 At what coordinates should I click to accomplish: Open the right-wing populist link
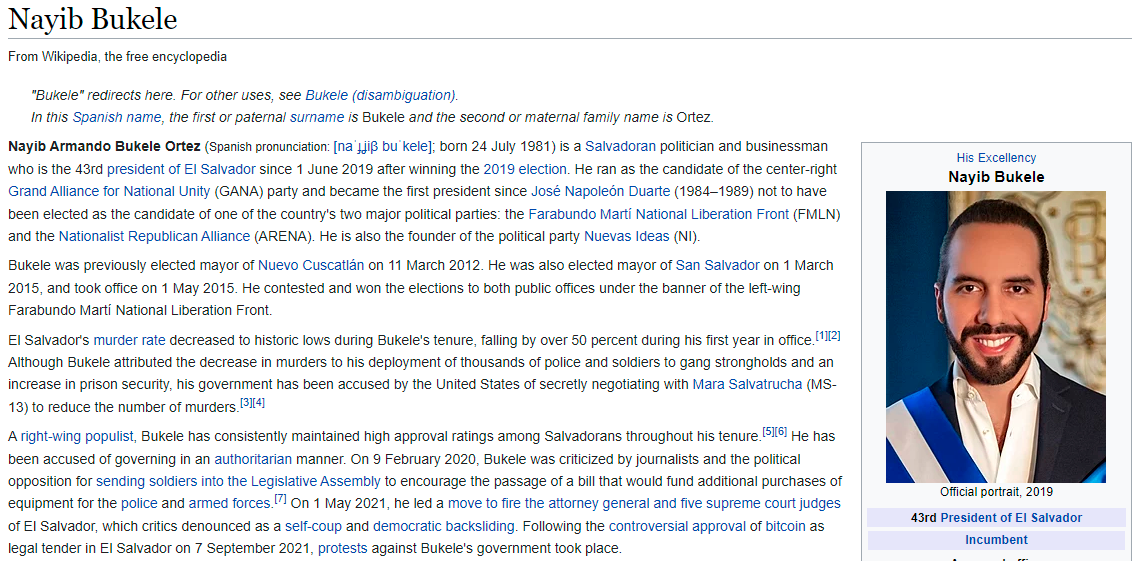(77, 436)
